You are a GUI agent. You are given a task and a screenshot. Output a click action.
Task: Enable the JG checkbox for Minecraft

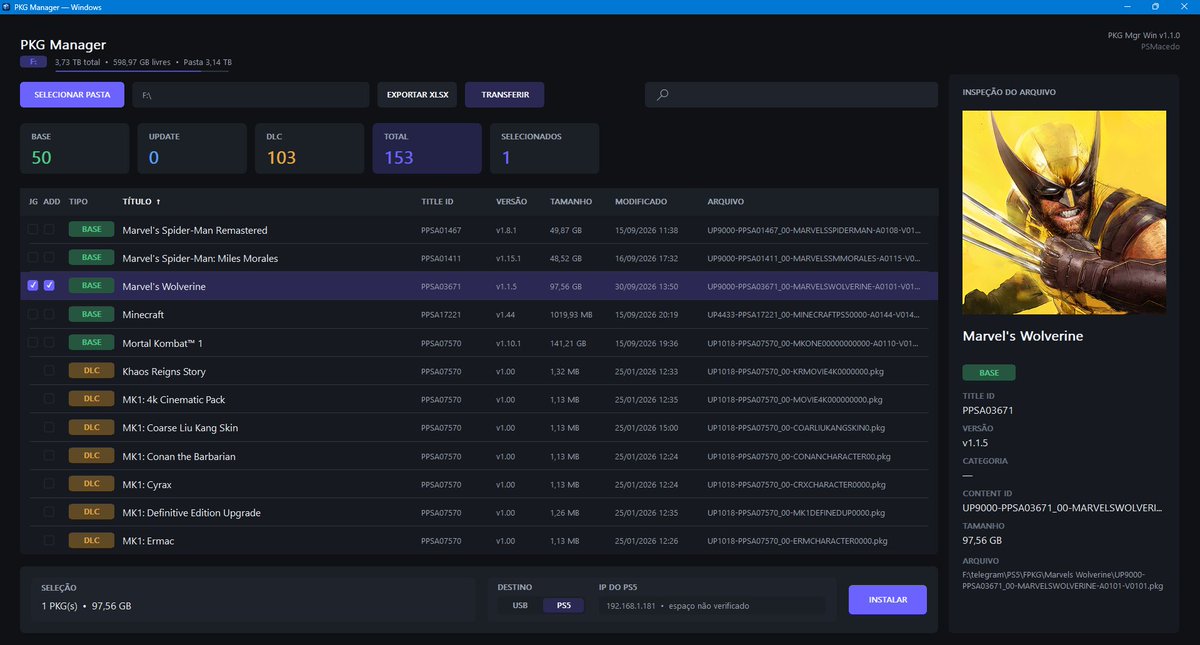[33, 314]
